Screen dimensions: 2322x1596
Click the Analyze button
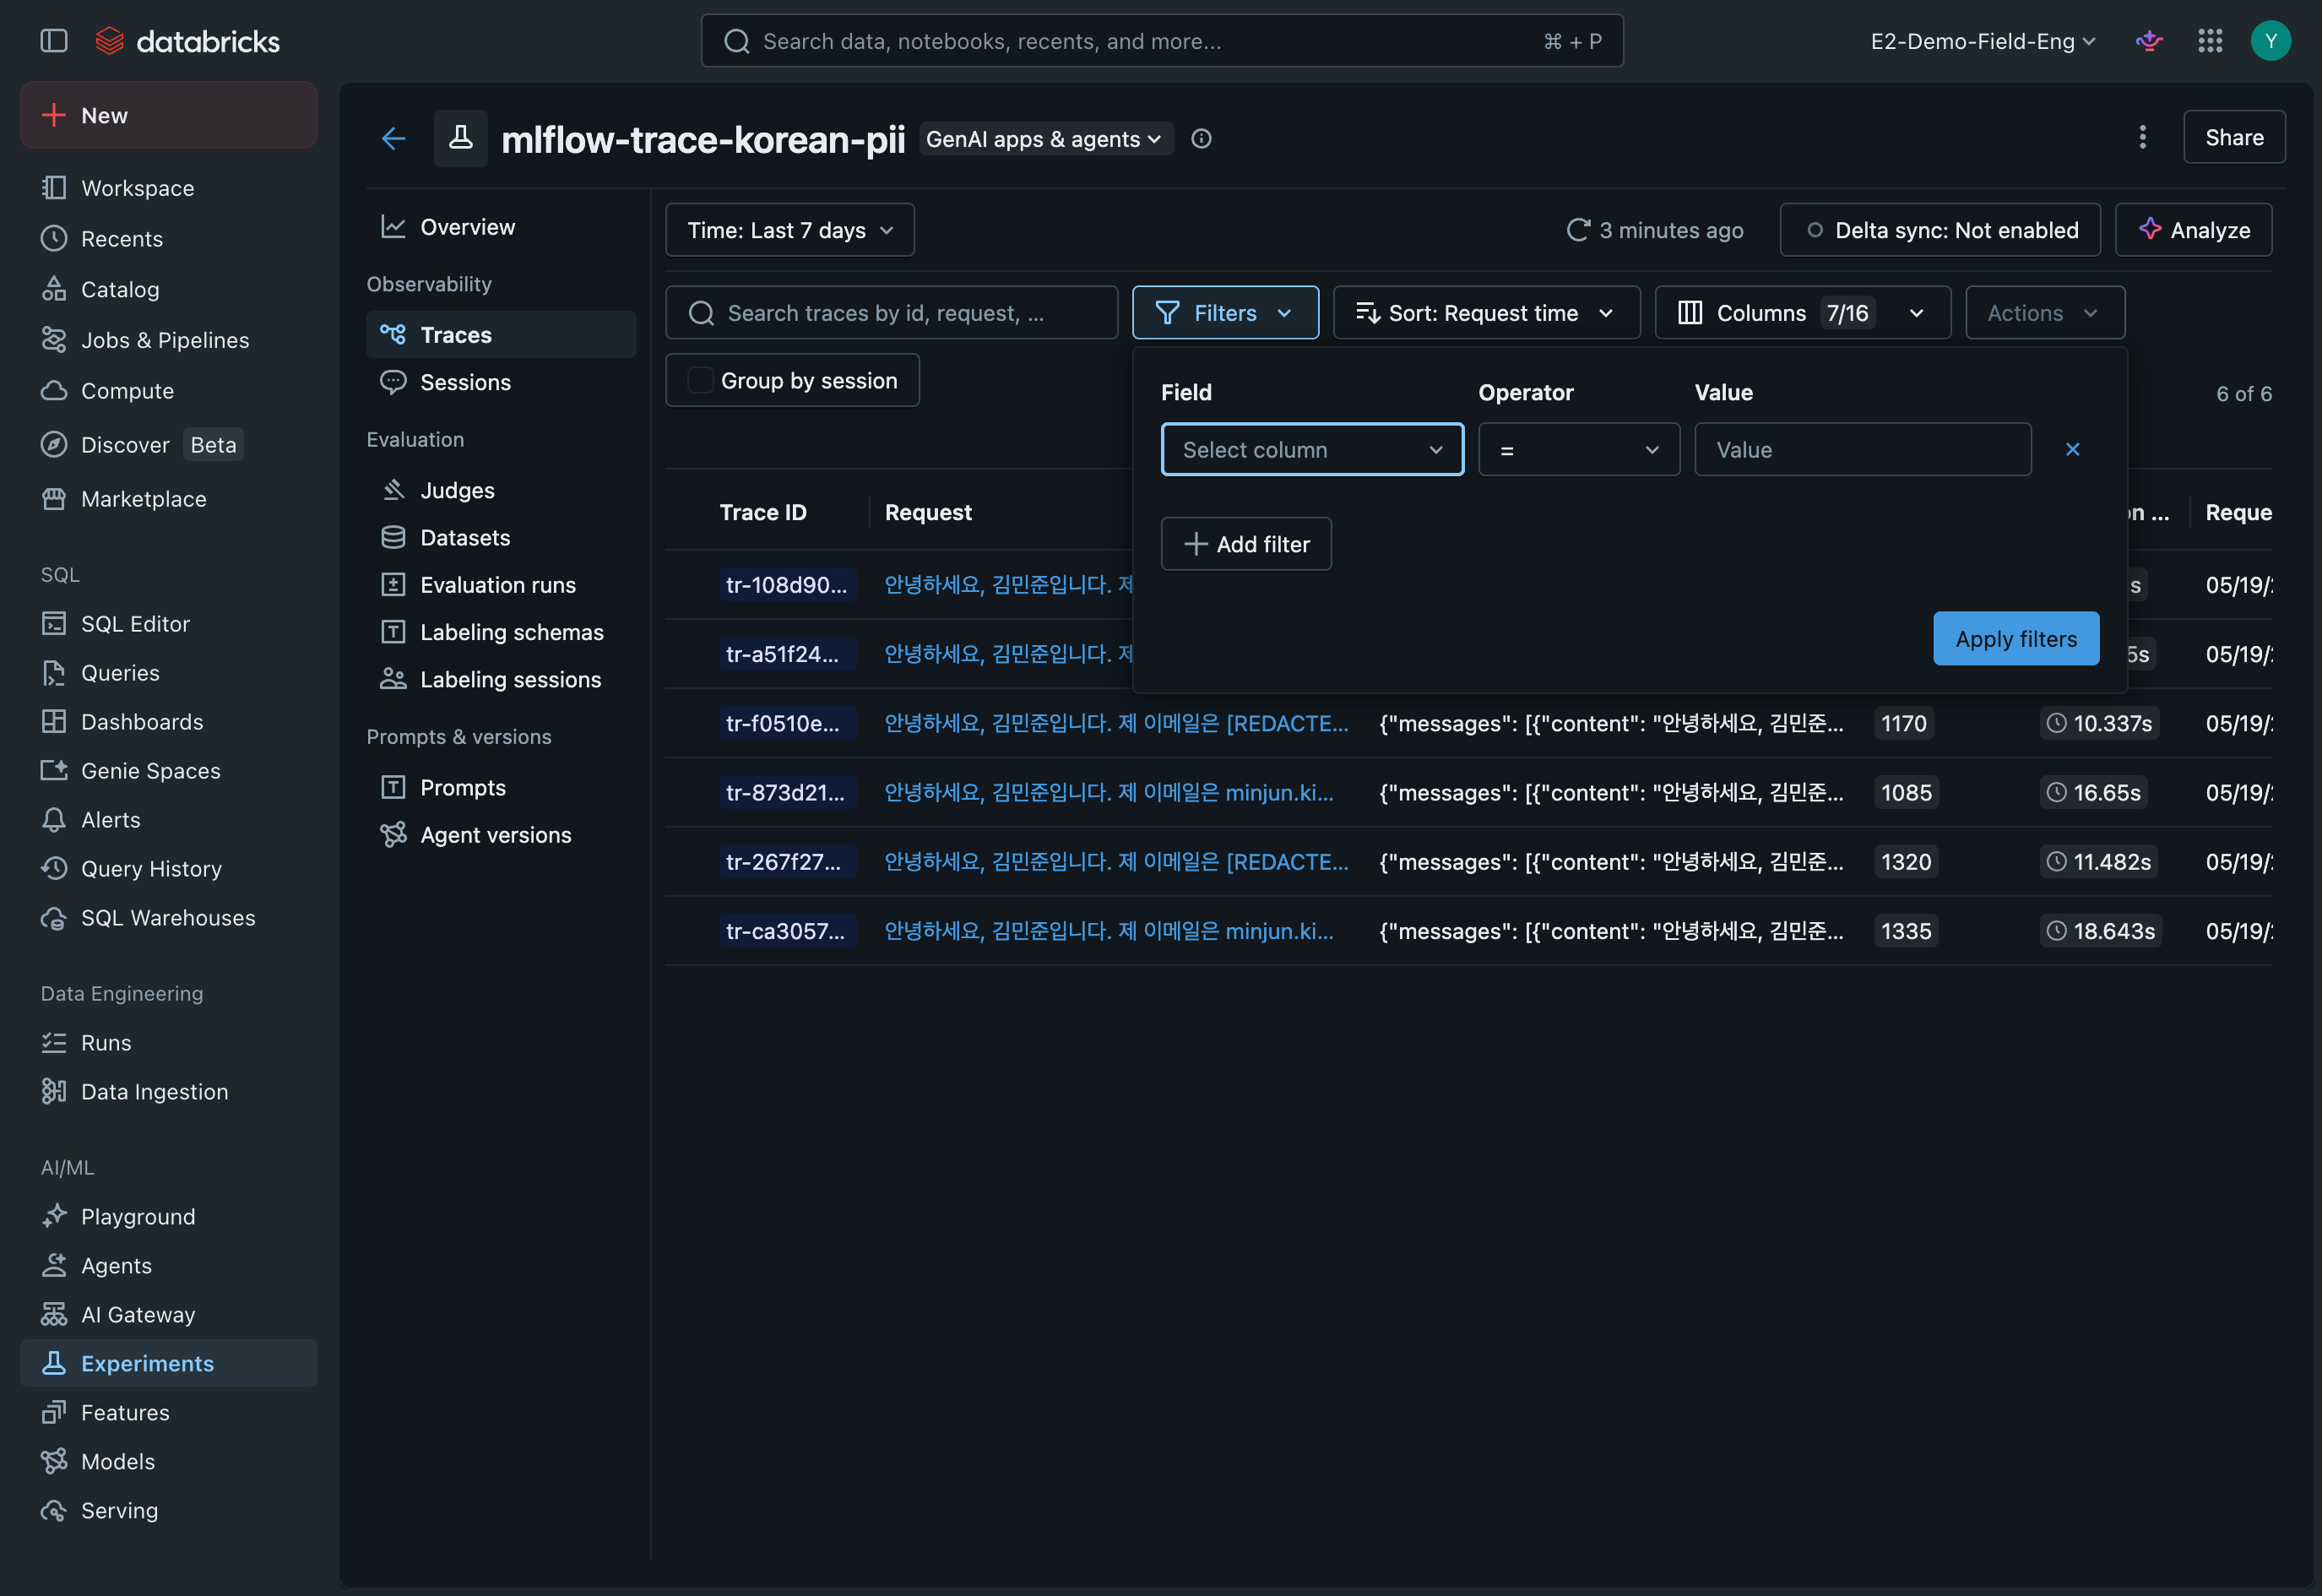click(2193, 230)
